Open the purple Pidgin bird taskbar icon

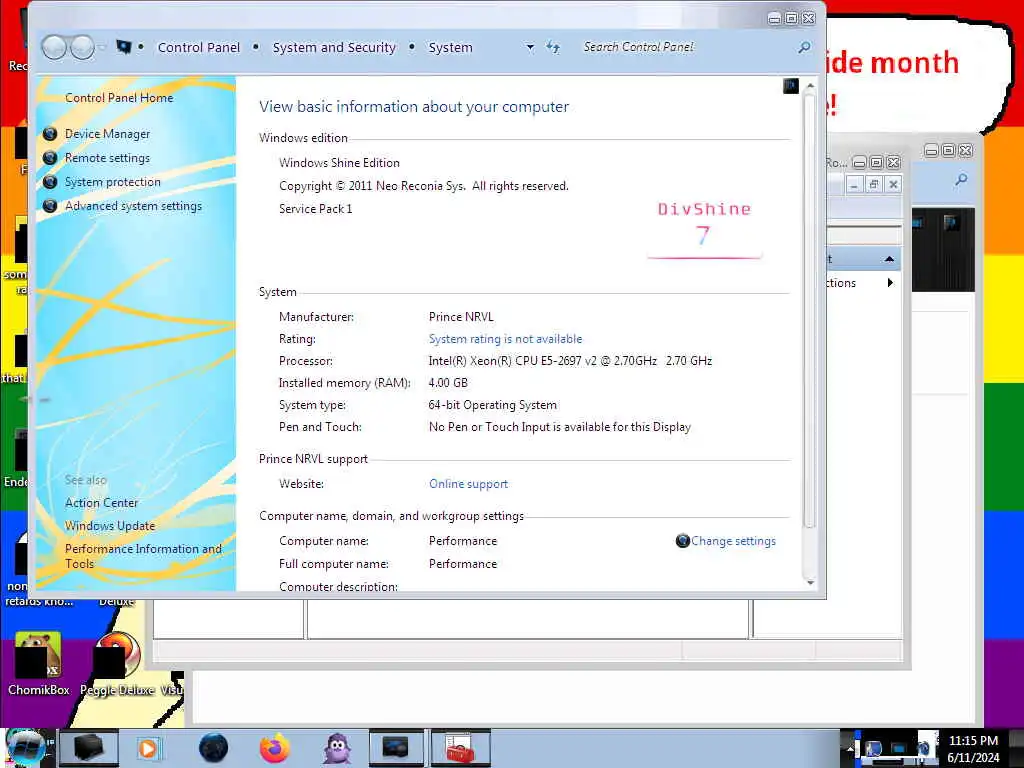(337, 748)
